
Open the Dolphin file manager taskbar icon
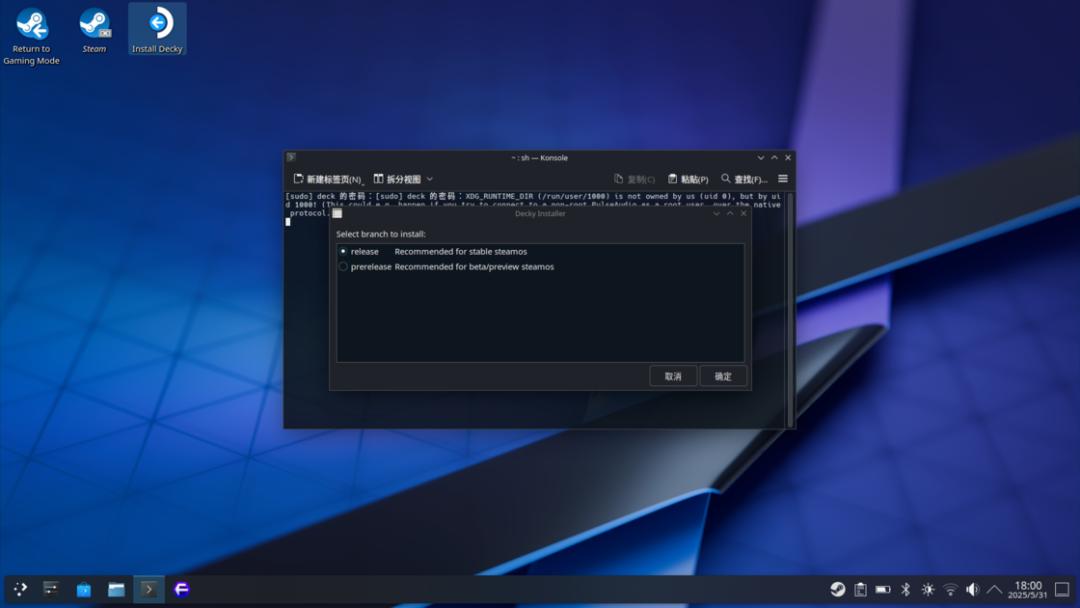(116, 589)
